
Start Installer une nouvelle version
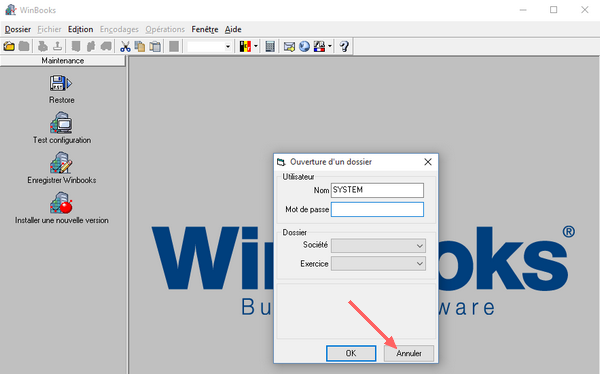[62, 209]
